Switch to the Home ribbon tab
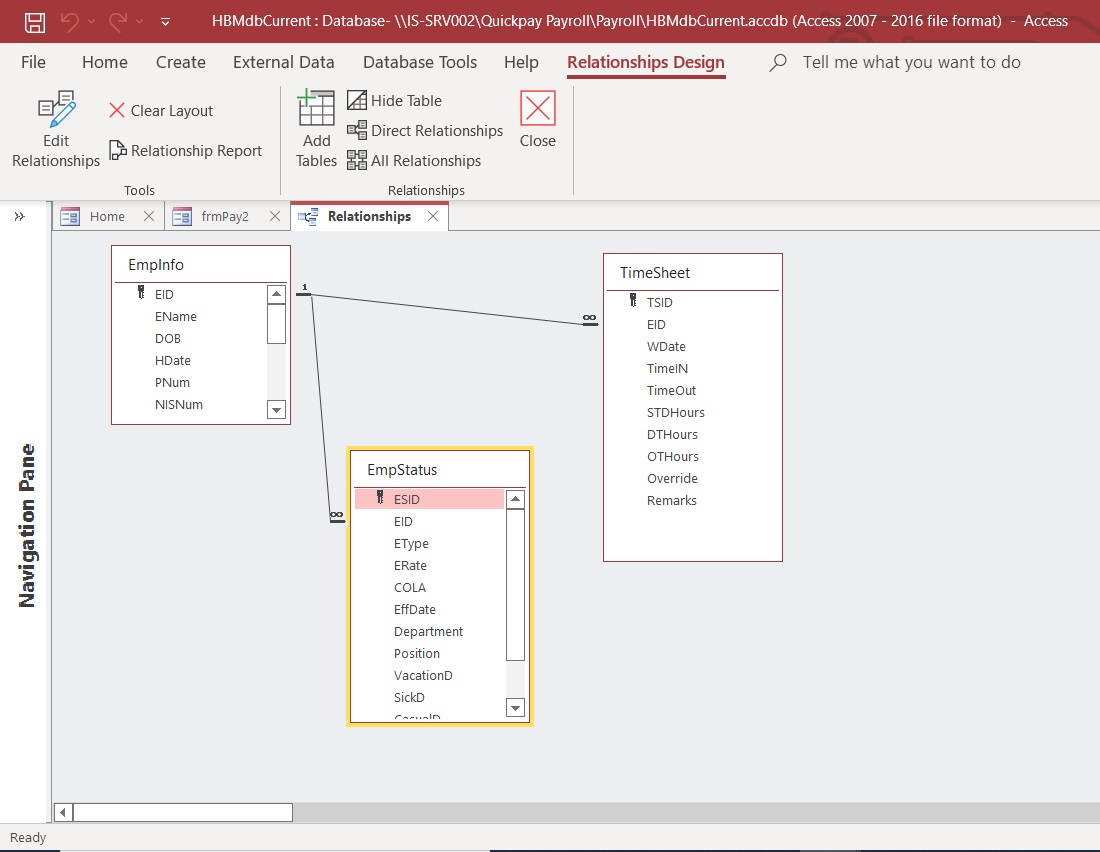The height and width of the screenshot is (852, 1100). click(x=105, y=62)
